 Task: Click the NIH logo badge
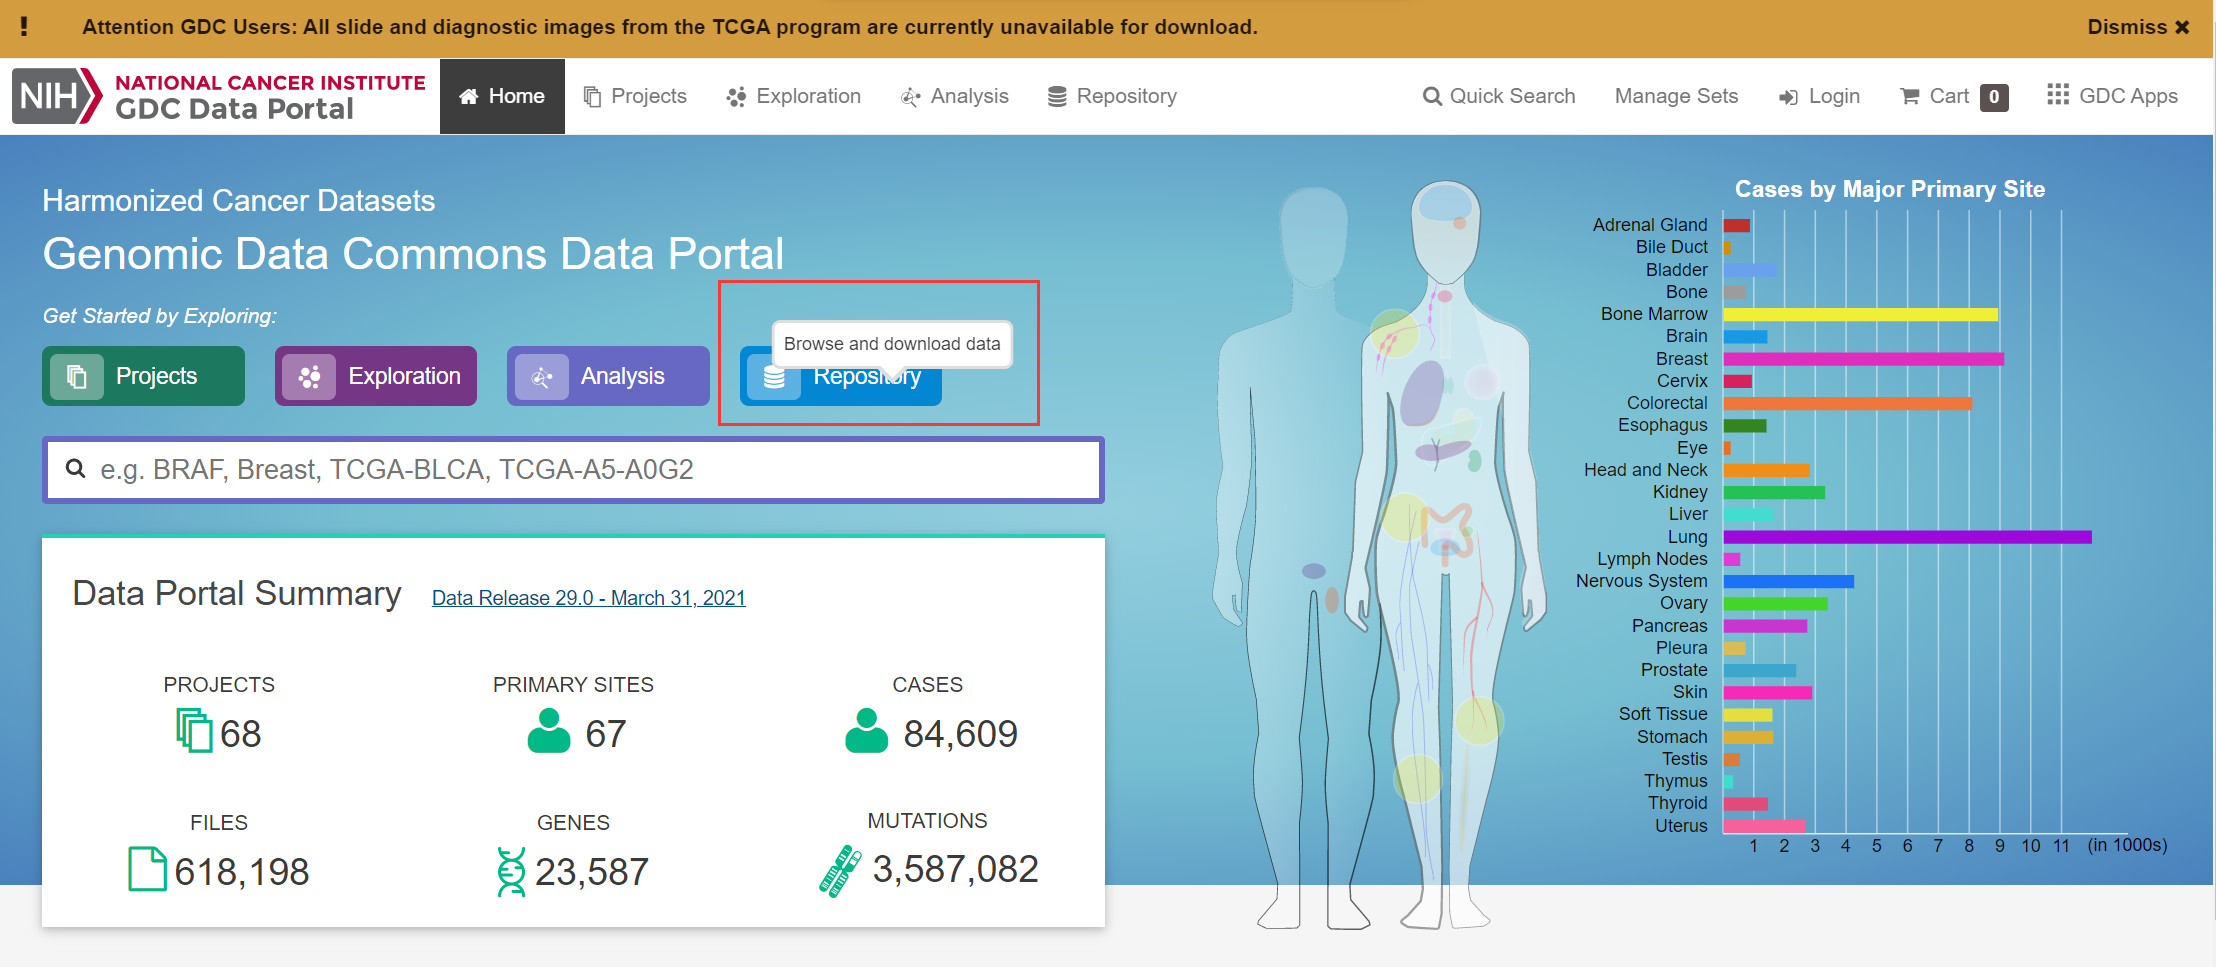click(x=57, y=96)
